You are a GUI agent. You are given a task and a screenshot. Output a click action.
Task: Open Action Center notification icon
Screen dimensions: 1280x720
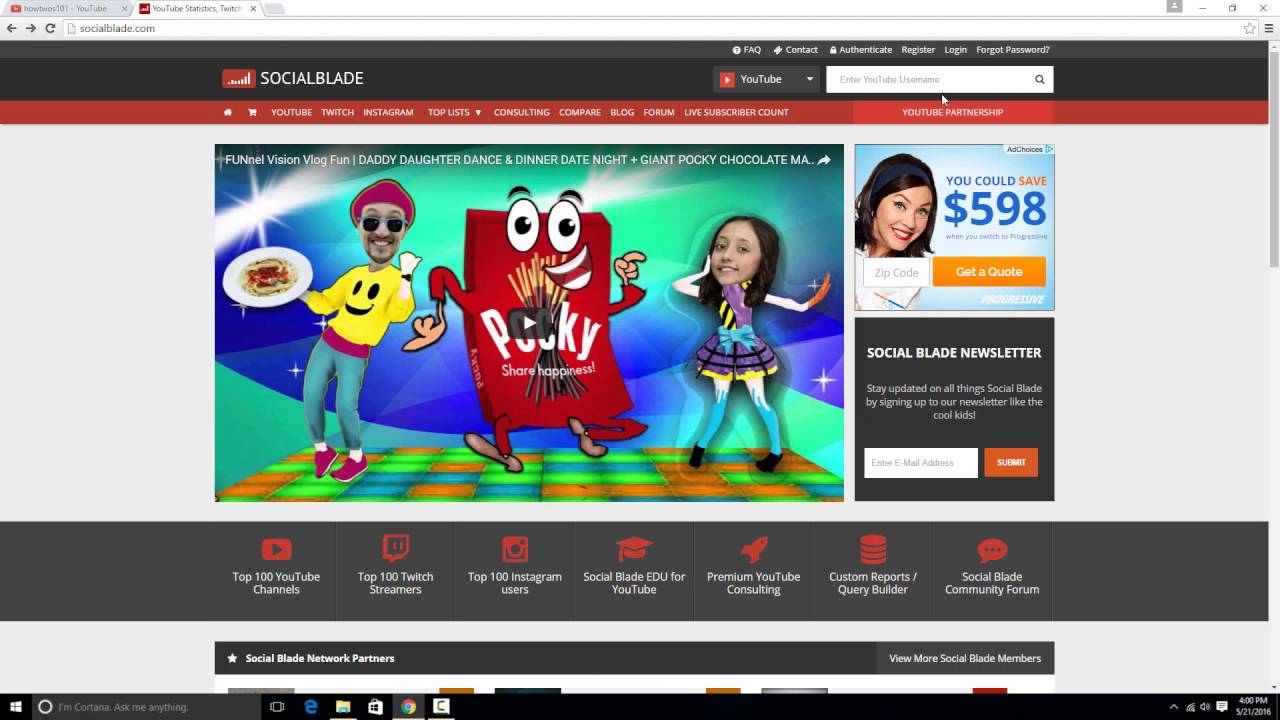(x=1222, y=707)
